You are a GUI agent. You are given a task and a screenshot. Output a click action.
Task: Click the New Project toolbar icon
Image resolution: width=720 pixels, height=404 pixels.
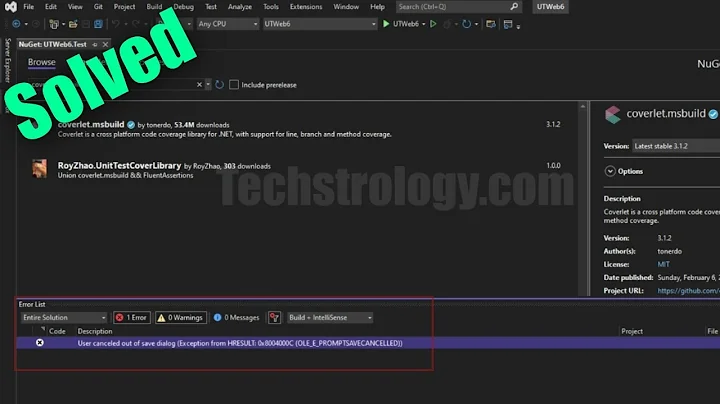pos(54,24)
